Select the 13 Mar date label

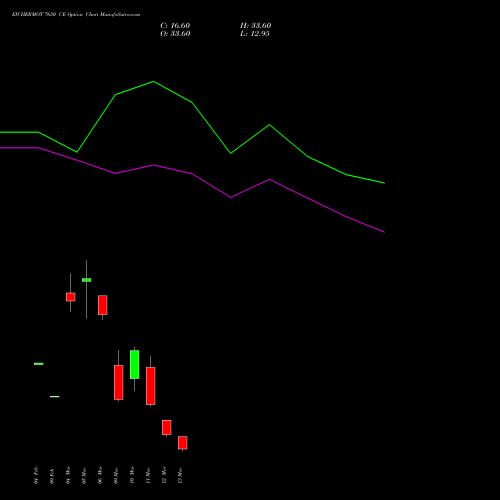180,475
